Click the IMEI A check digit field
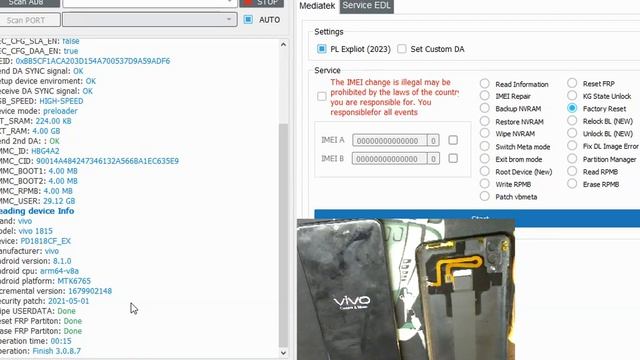 [433, 141]
